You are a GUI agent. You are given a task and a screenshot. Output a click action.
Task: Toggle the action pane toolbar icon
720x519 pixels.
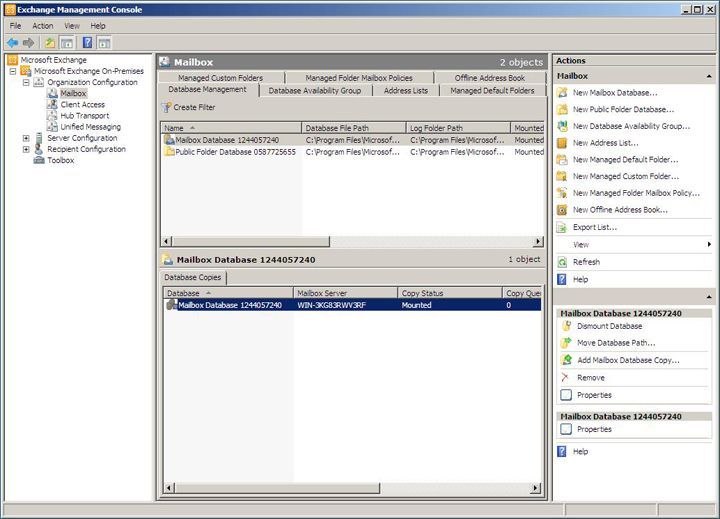[104, 43]
